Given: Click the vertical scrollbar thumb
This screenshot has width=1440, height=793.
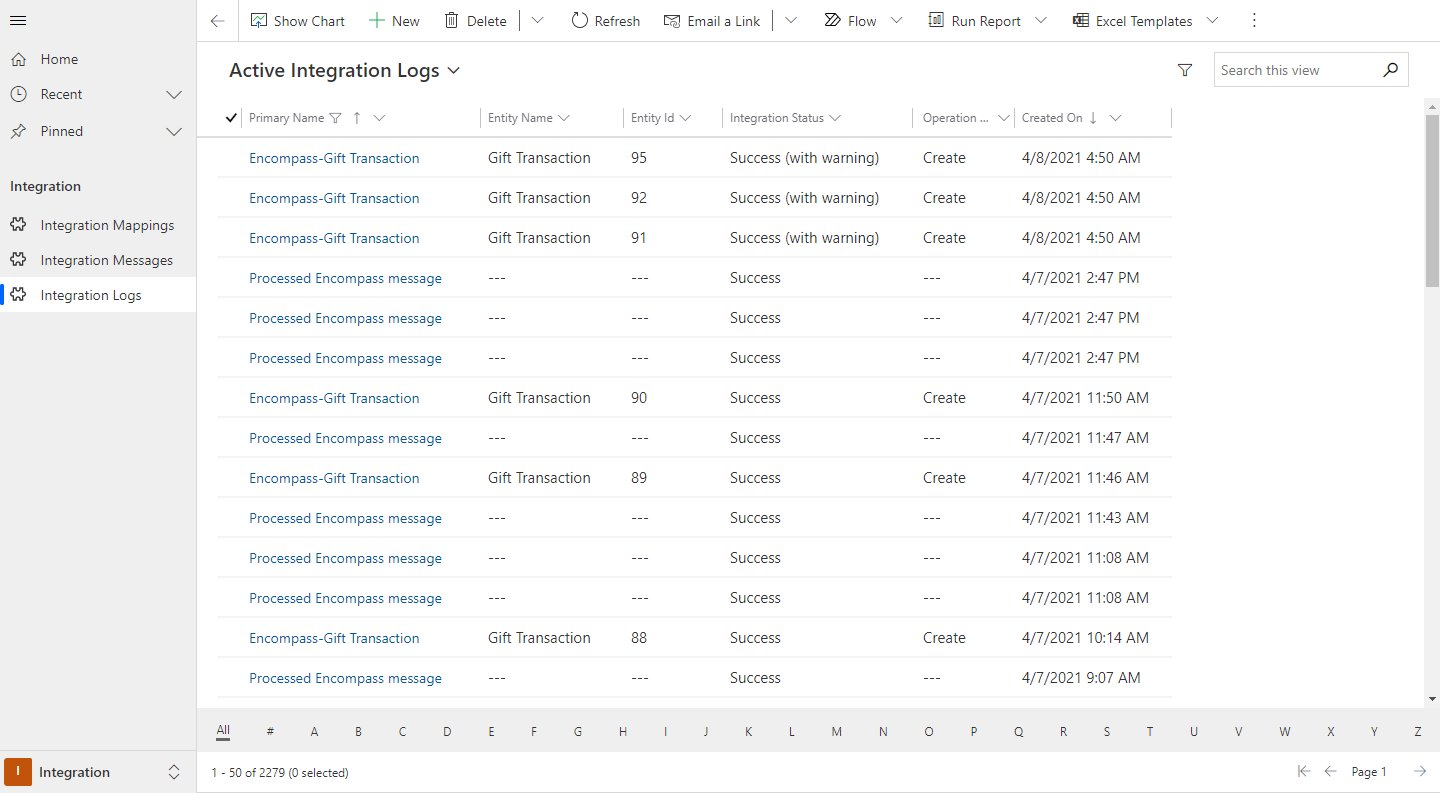Looking at the screenshot, I should [x=1432, y=200].
